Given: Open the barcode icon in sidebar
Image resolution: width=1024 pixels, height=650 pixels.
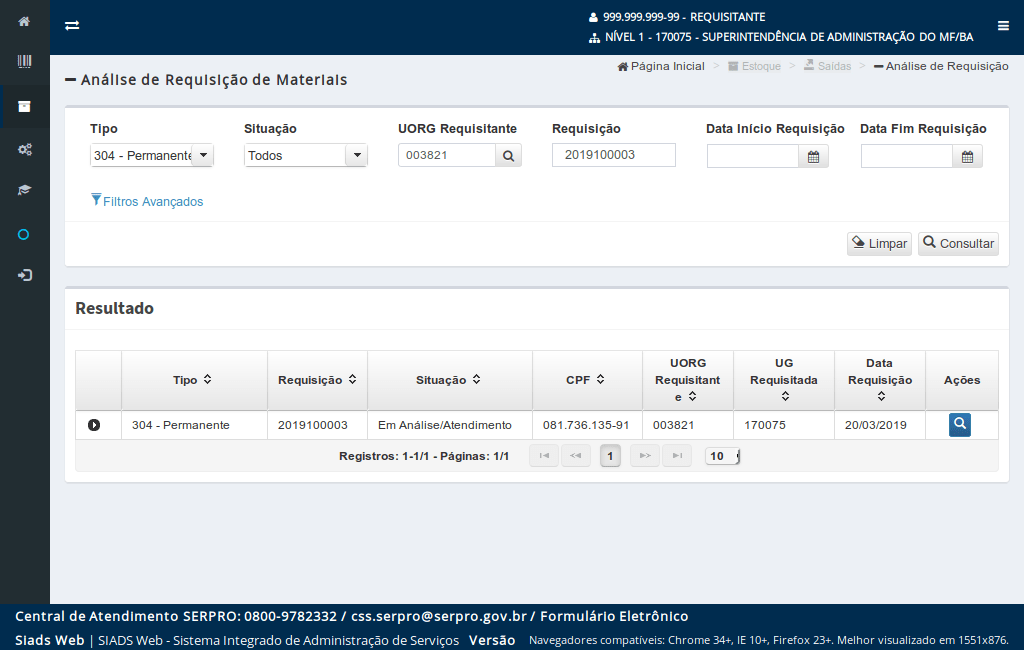Looking at the screenshot, I should [24, 61].
